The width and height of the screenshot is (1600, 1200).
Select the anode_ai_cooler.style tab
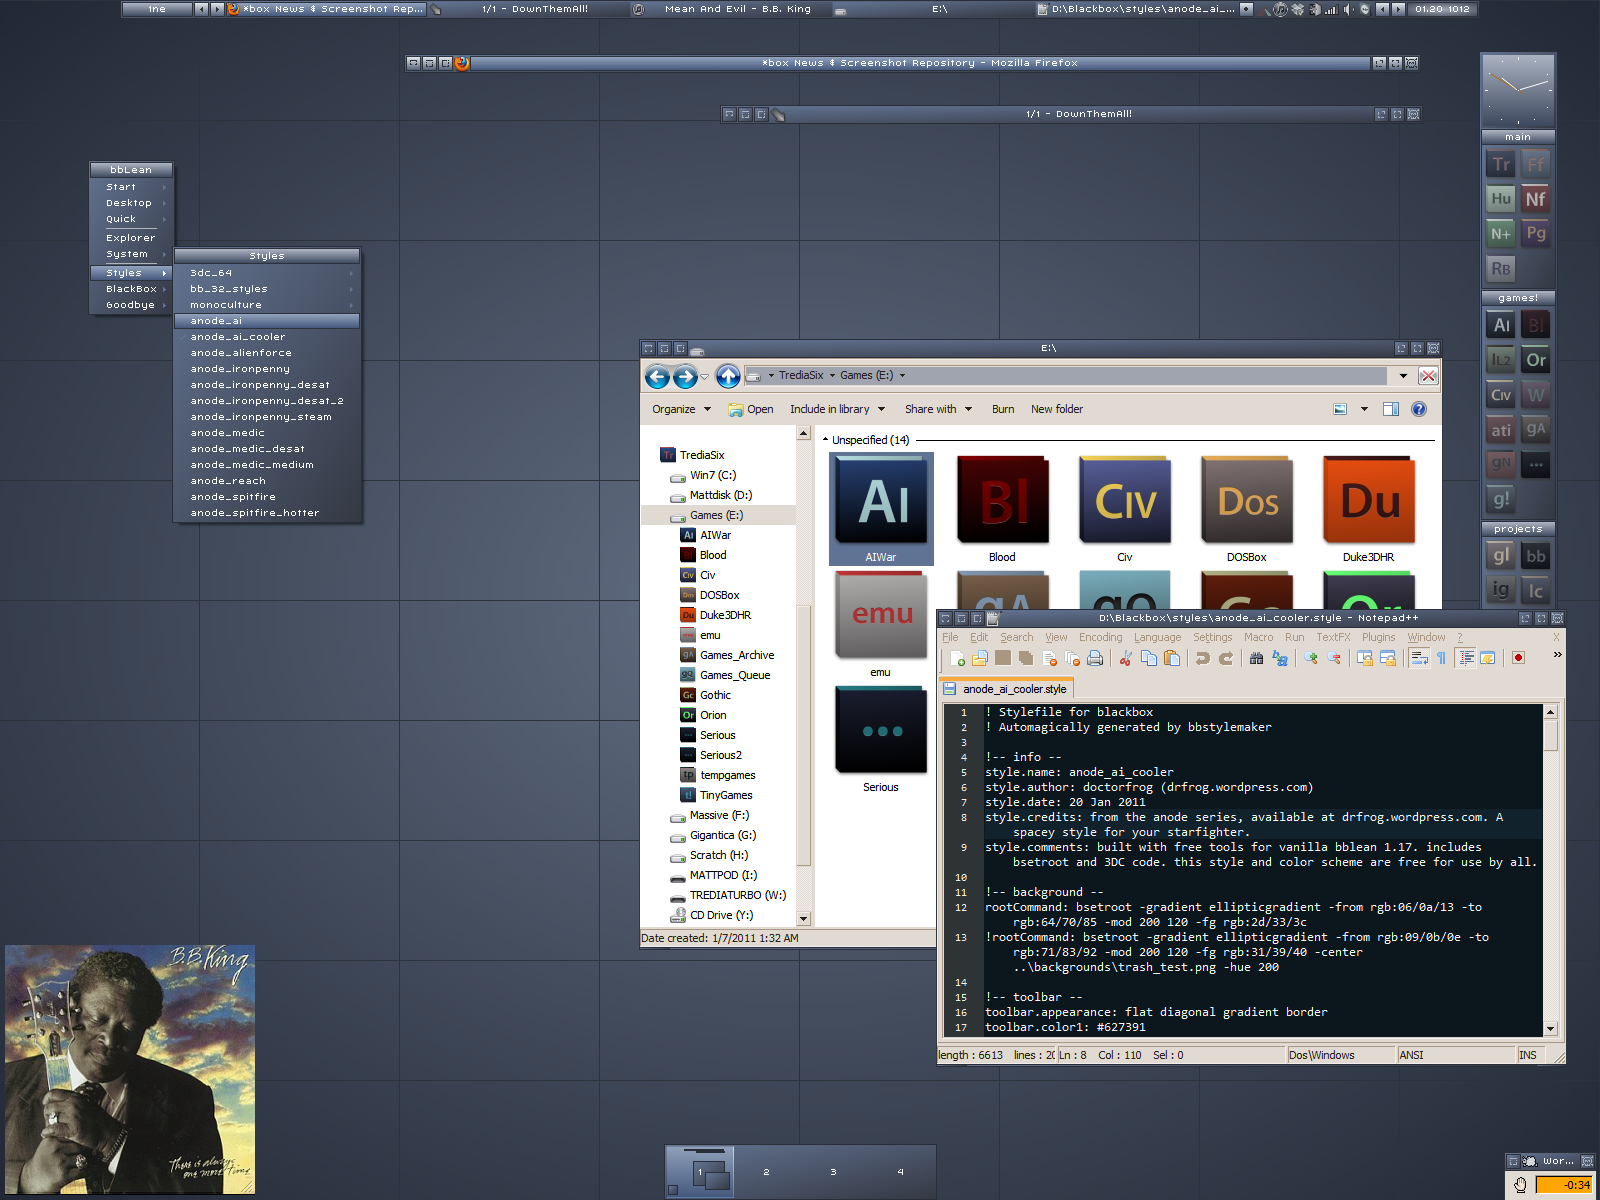pyautogui.click(x=1006, y=689)
